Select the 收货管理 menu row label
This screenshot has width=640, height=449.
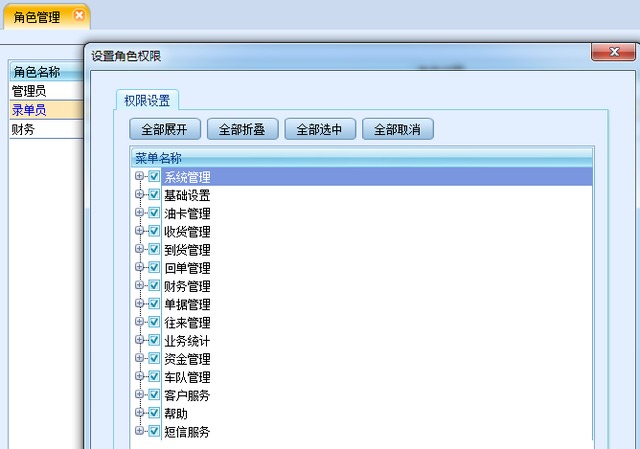coord(187,231)
